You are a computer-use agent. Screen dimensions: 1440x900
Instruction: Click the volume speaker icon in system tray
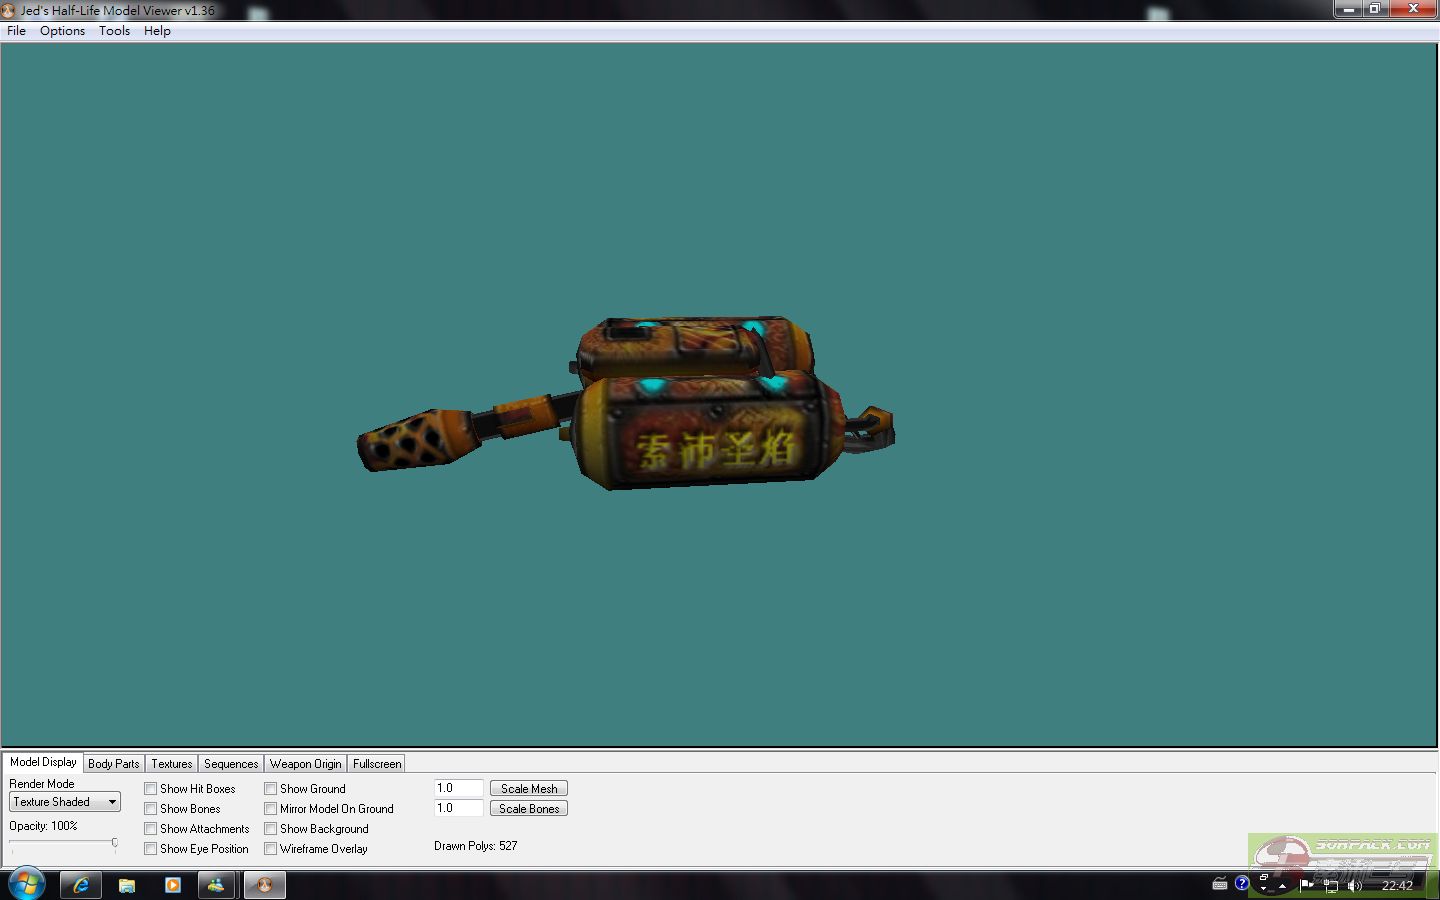[1354, 885]
